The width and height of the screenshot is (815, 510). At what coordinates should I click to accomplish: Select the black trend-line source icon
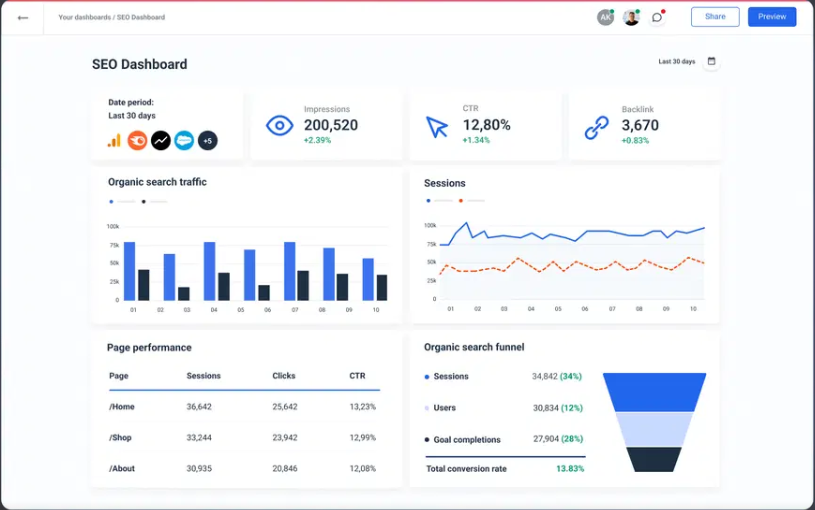[x=161, y=140]
